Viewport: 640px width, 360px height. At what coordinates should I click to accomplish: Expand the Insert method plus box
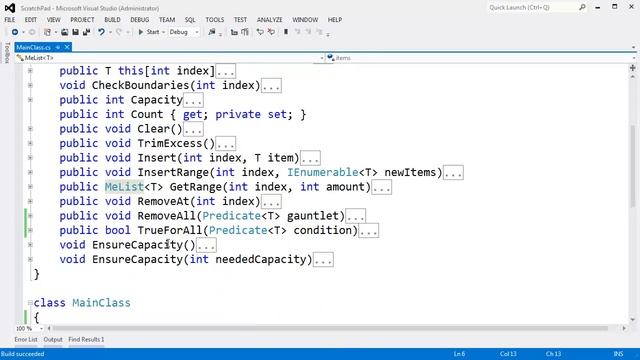tap(30, 158)
